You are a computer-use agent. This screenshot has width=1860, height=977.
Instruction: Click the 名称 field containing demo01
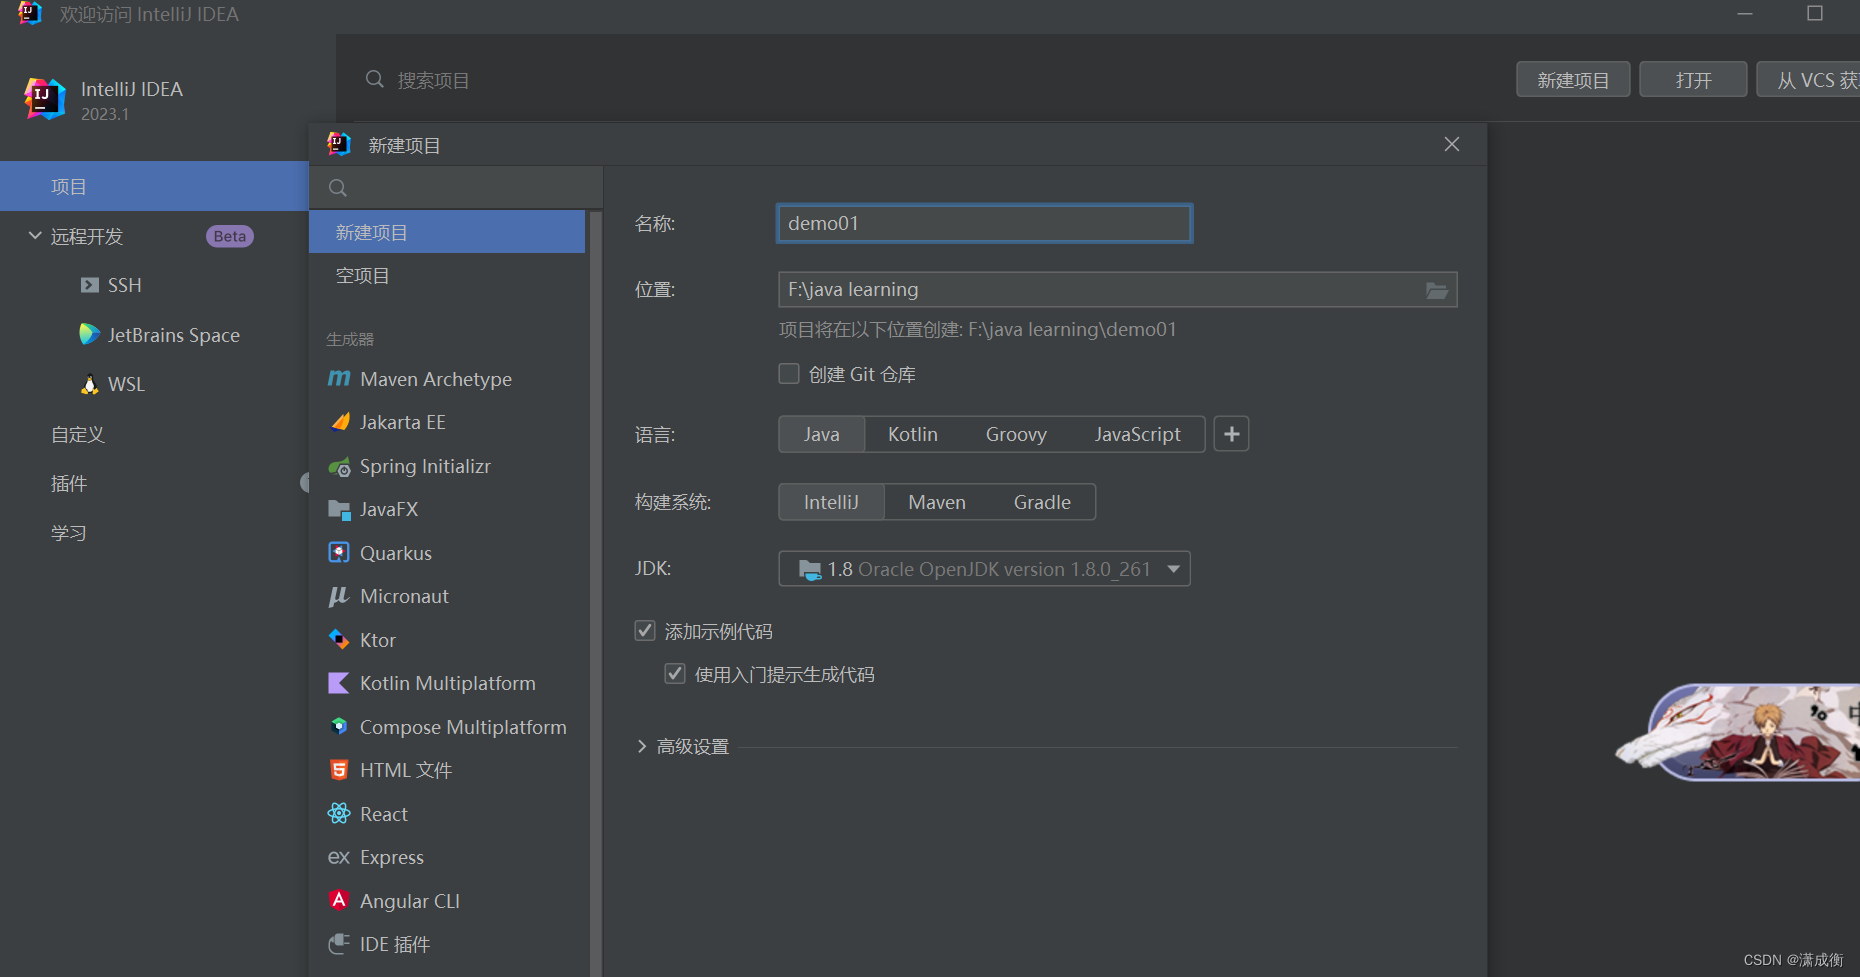pos(984,223)
